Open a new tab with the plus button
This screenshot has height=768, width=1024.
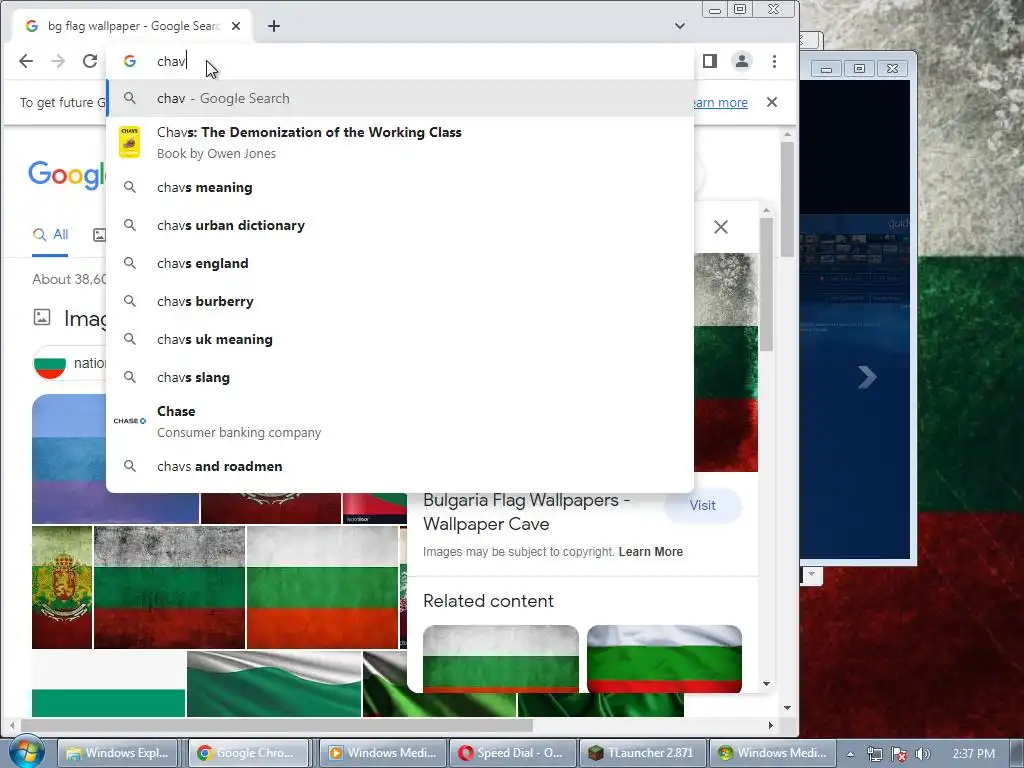coord(274,26)
